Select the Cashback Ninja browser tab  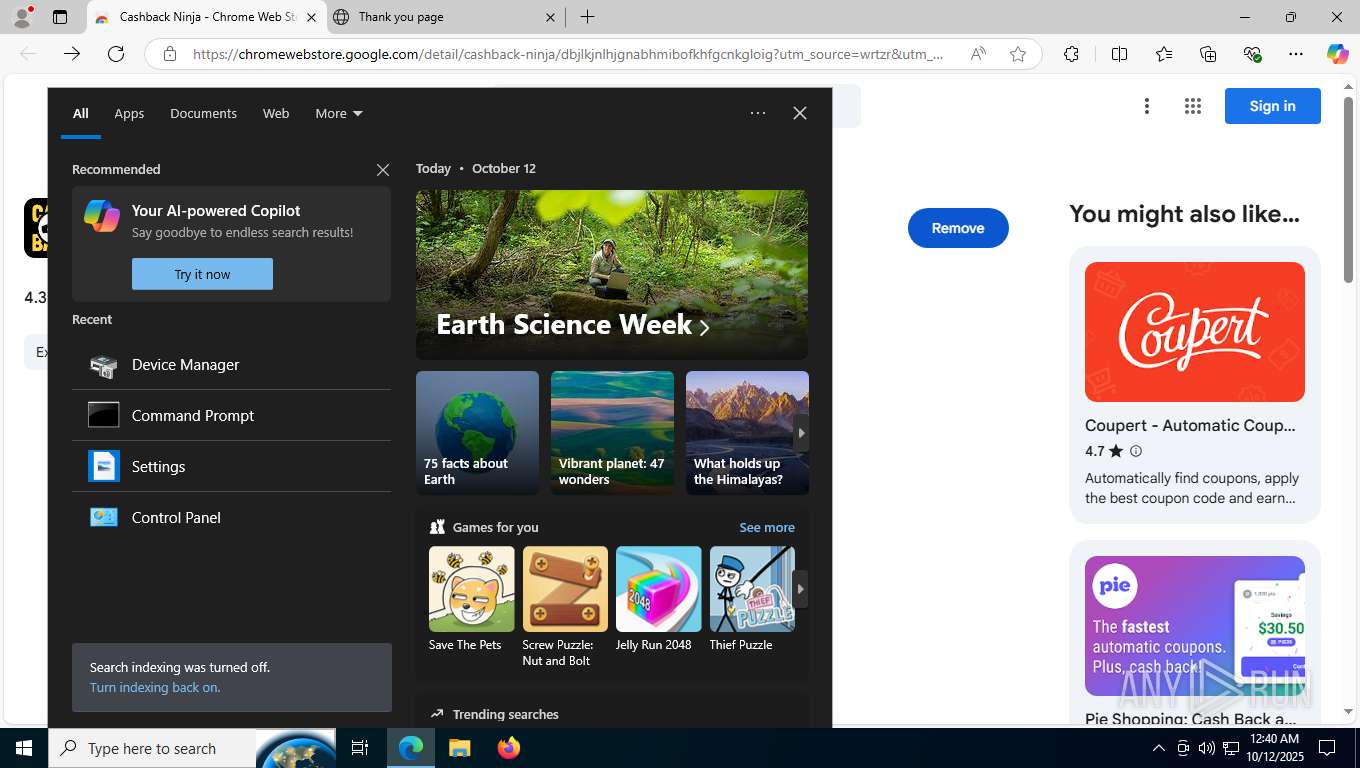pos(207,17)
